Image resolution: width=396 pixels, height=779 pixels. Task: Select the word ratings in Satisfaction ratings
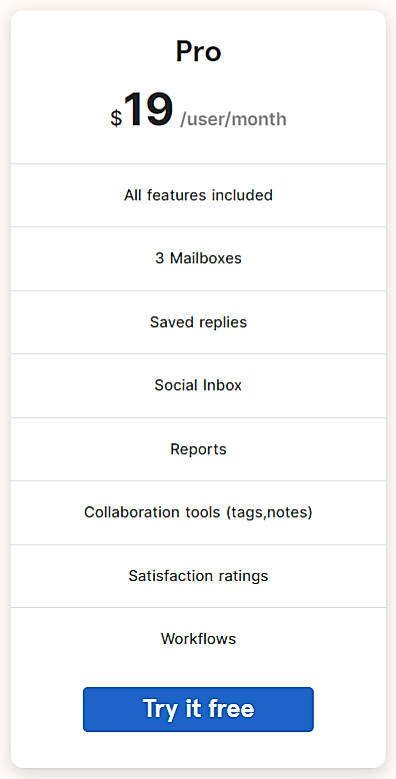click(x=243, y=576)
